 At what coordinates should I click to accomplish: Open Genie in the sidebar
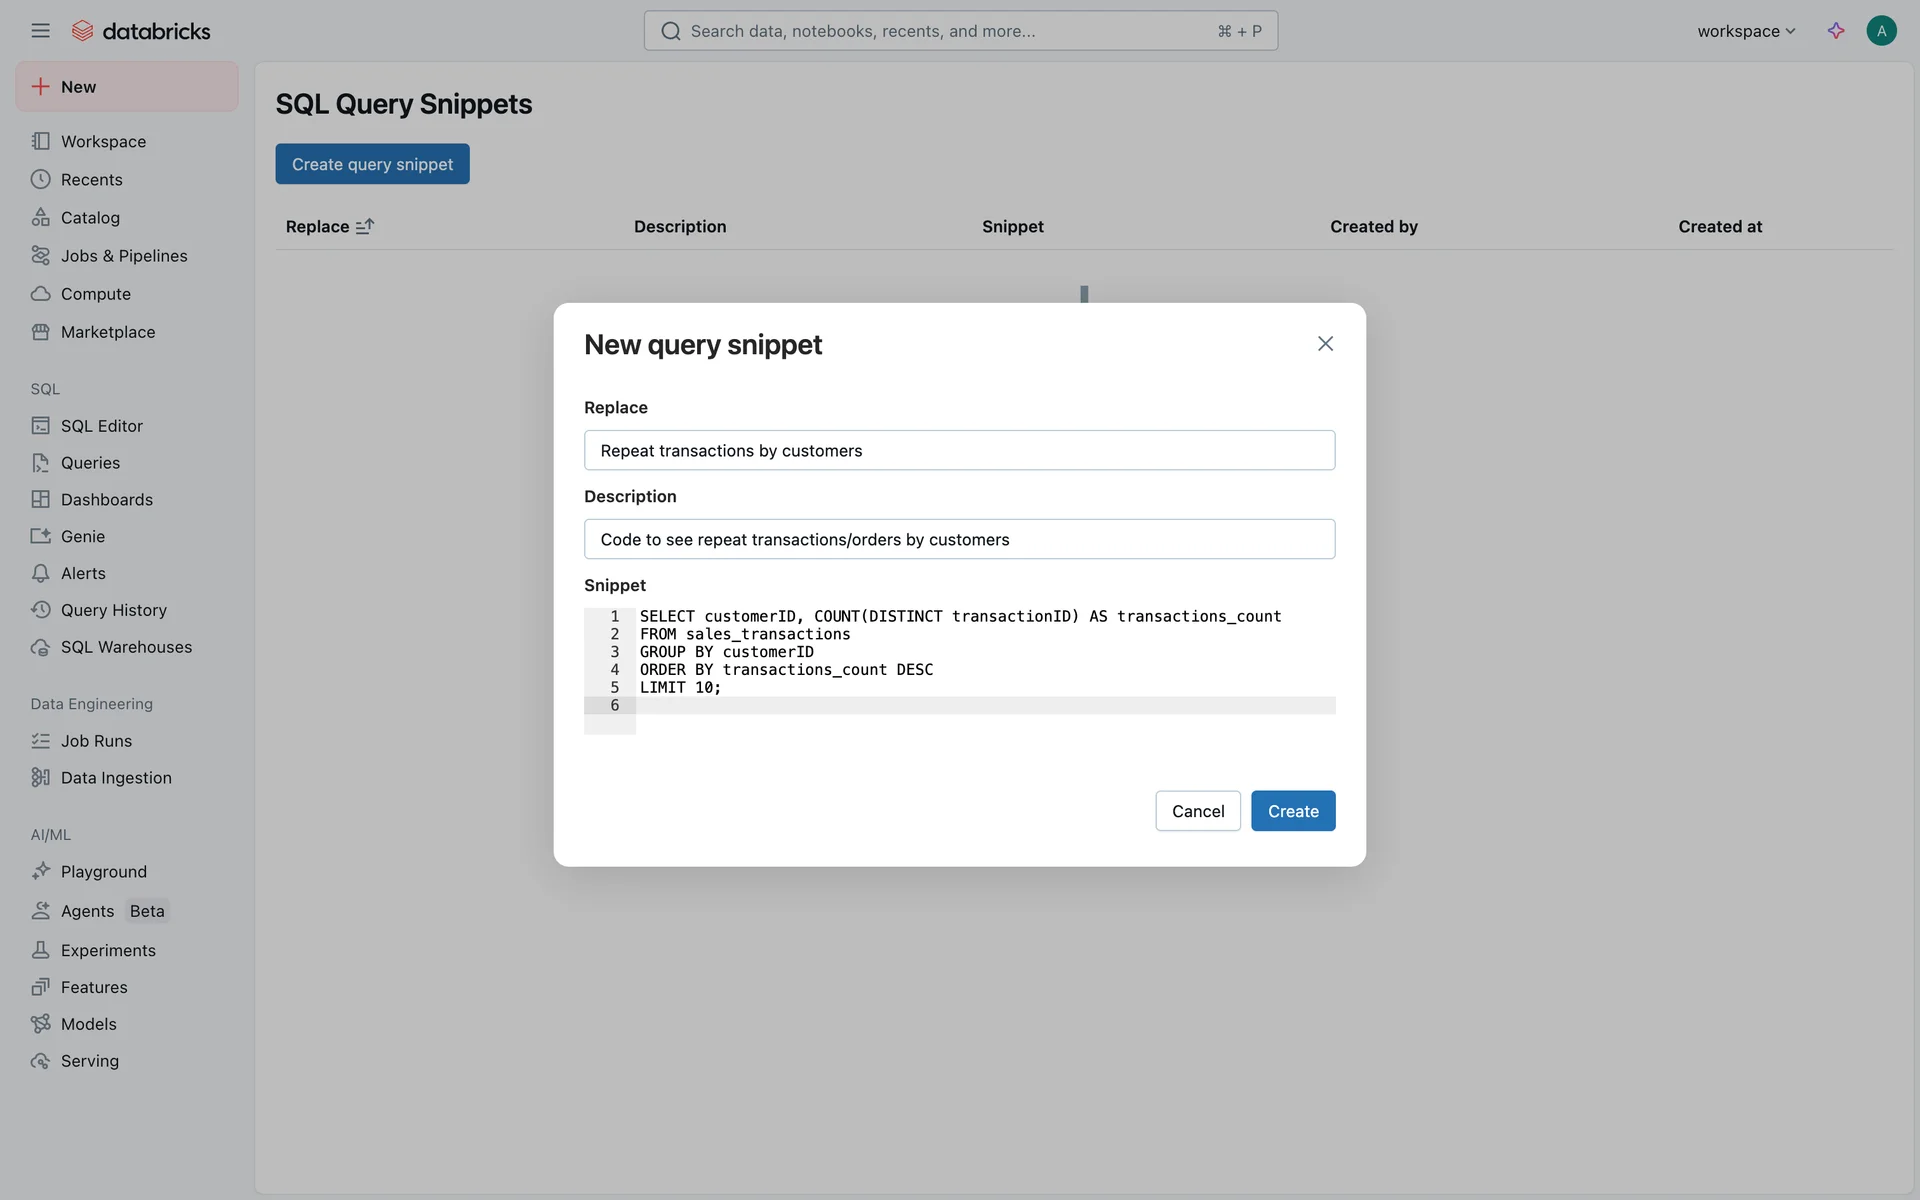click(x=82, y=537)
